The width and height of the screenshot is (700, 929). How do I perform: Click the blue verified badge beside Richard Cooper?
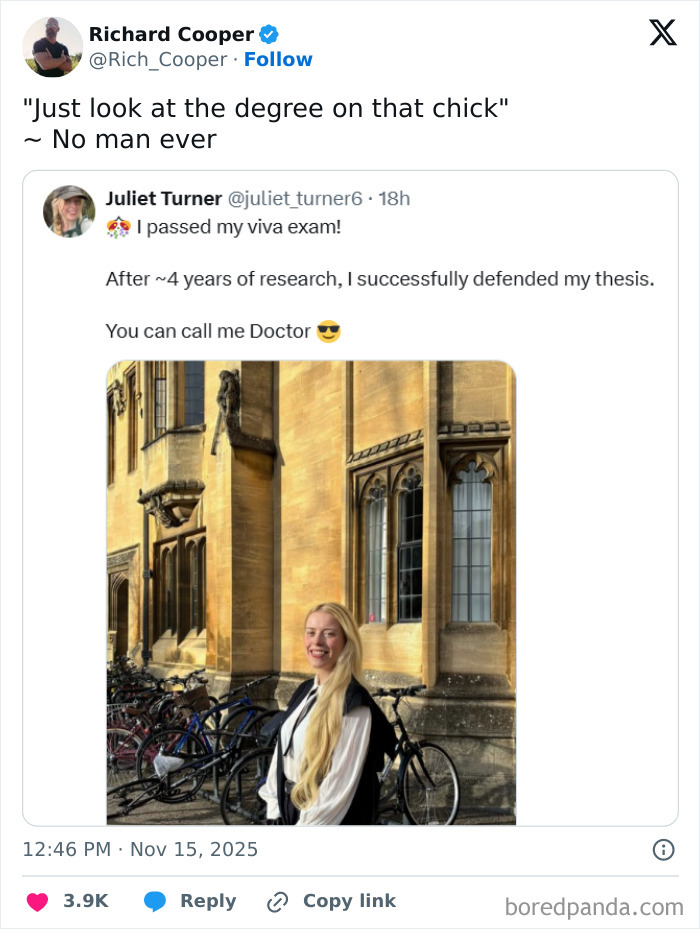270,33
